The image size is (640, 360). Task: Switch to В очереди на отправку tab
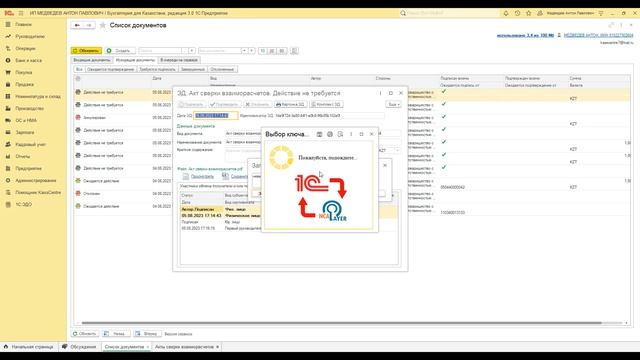click(x=179, y=60)
